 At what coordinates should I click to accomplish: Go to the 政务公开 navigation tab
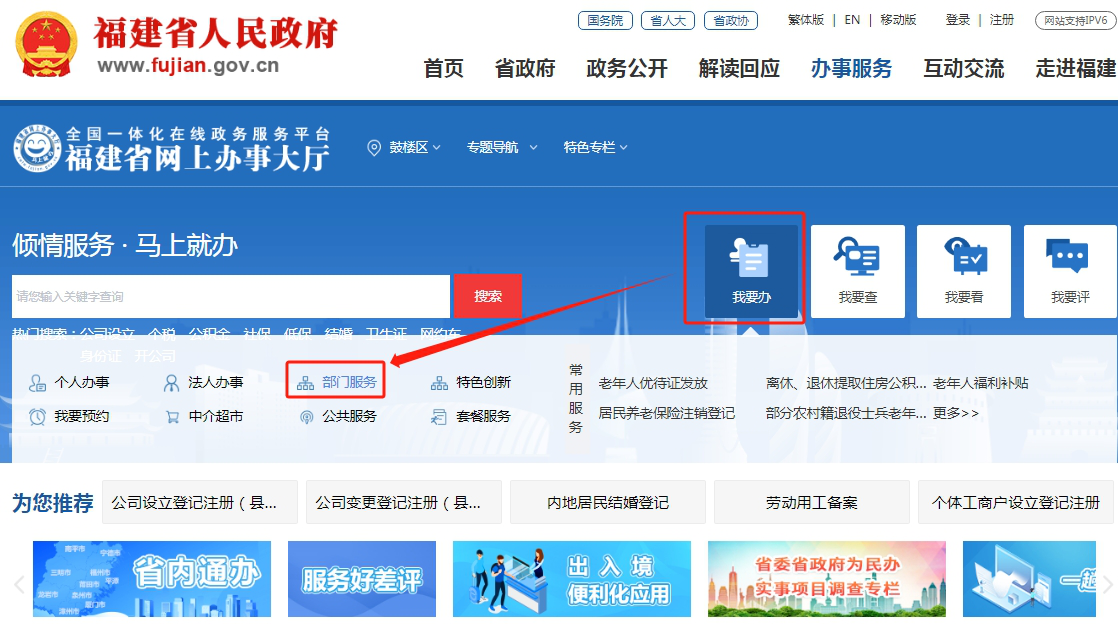[x=627, y=68]
